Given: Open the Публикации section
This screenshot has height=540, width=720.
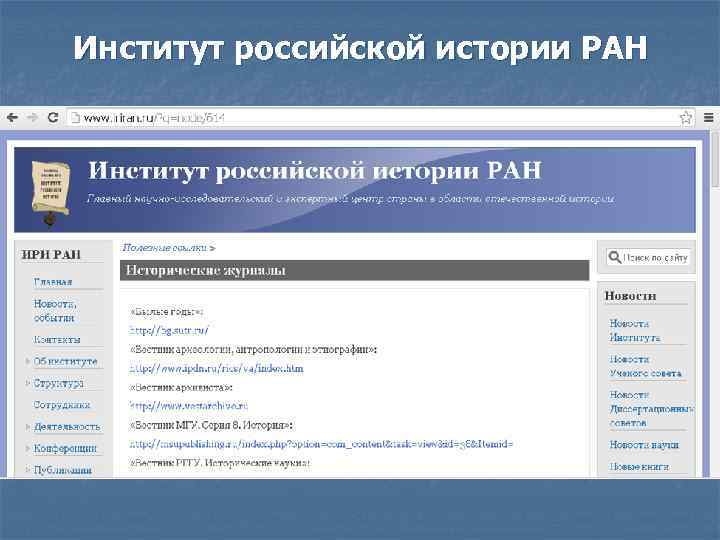Looking at the screenshot, I should click(x=63, y=470).
